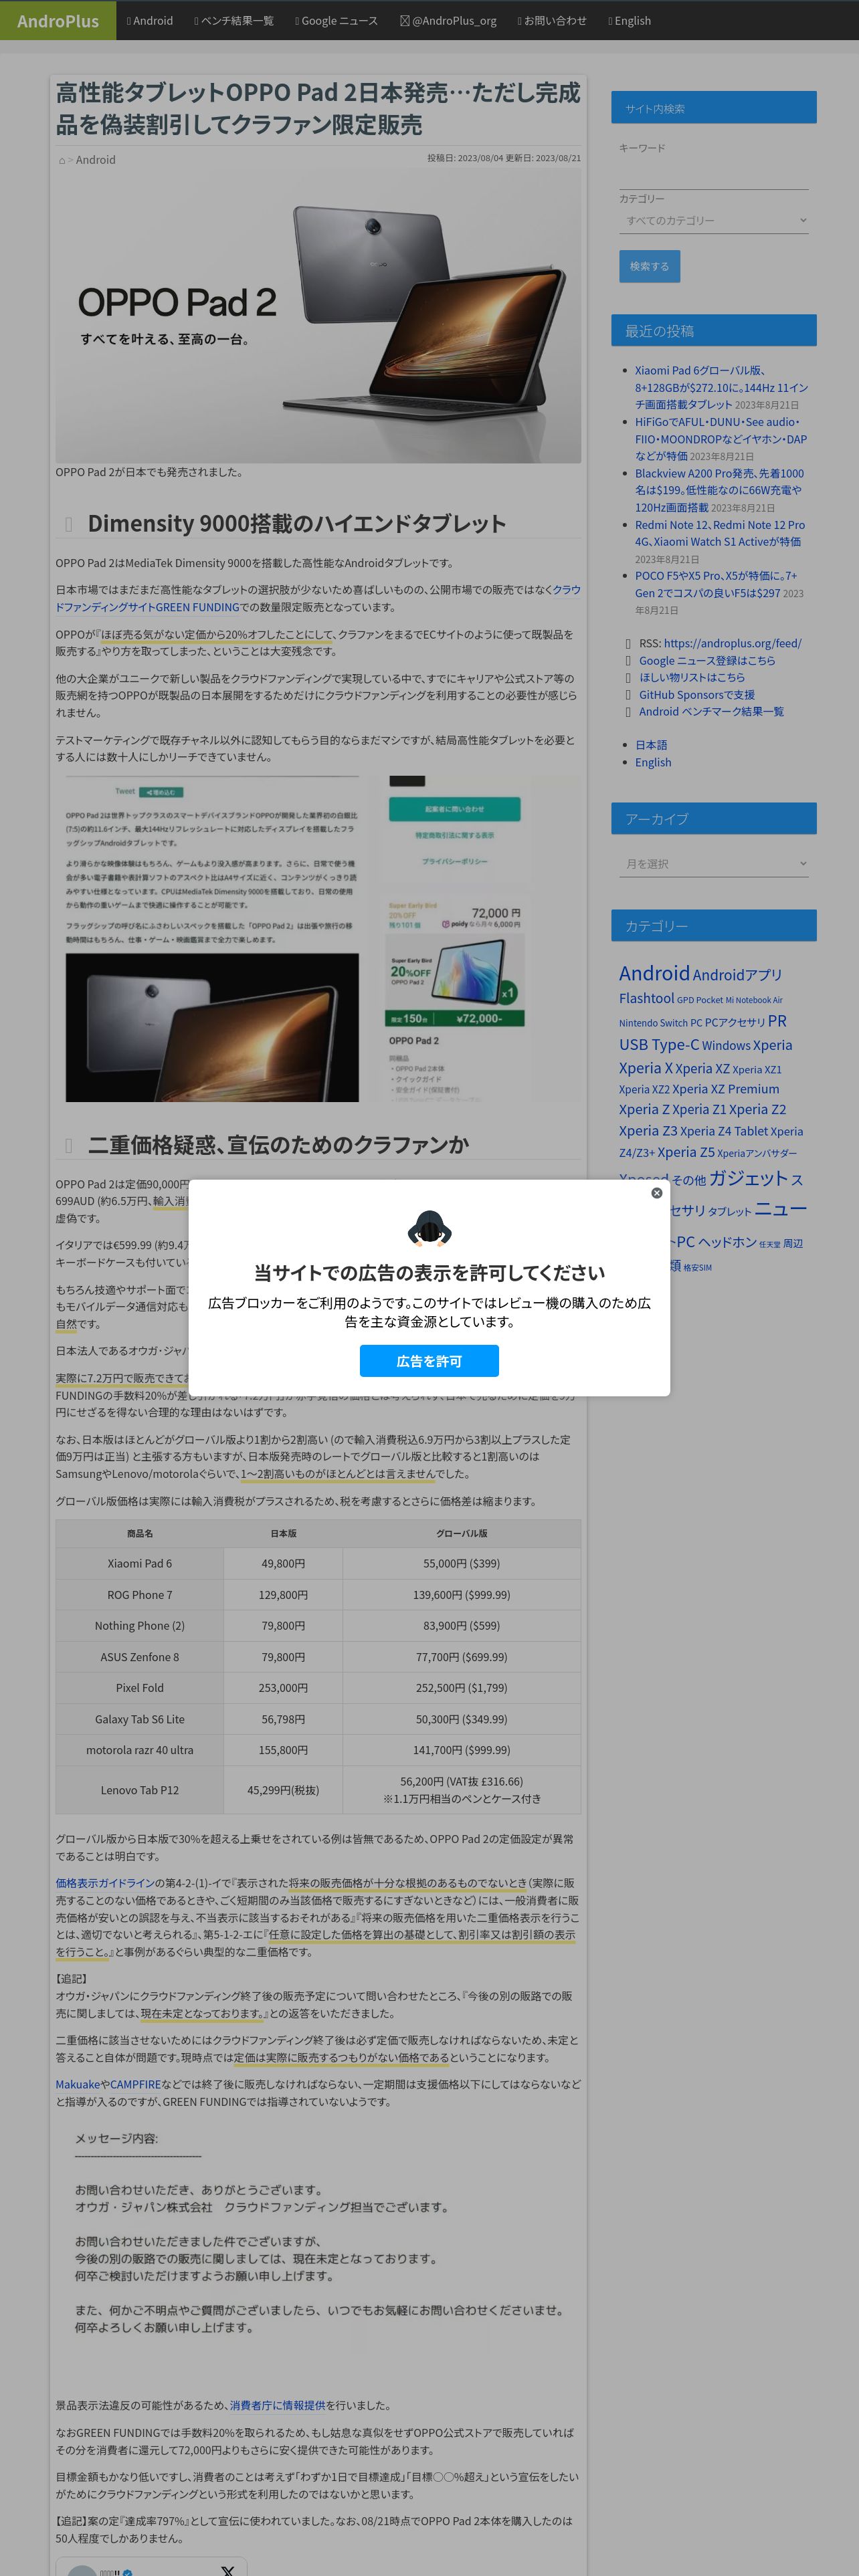Click the X logo on embedded tweet
The height and width of the screenshot is (2576, 859).
pyautogui.click(x=228, y=2571)
